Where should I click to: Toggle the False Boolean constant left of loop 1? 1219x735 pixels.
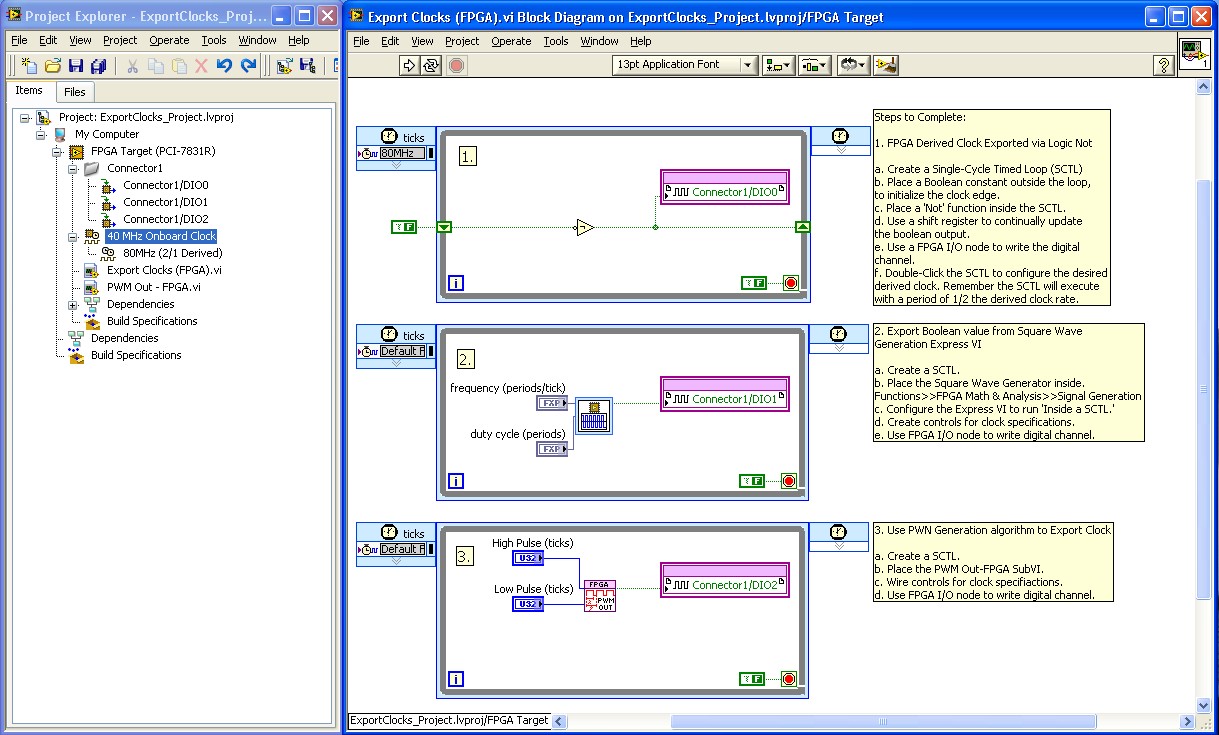pos(404,227)
